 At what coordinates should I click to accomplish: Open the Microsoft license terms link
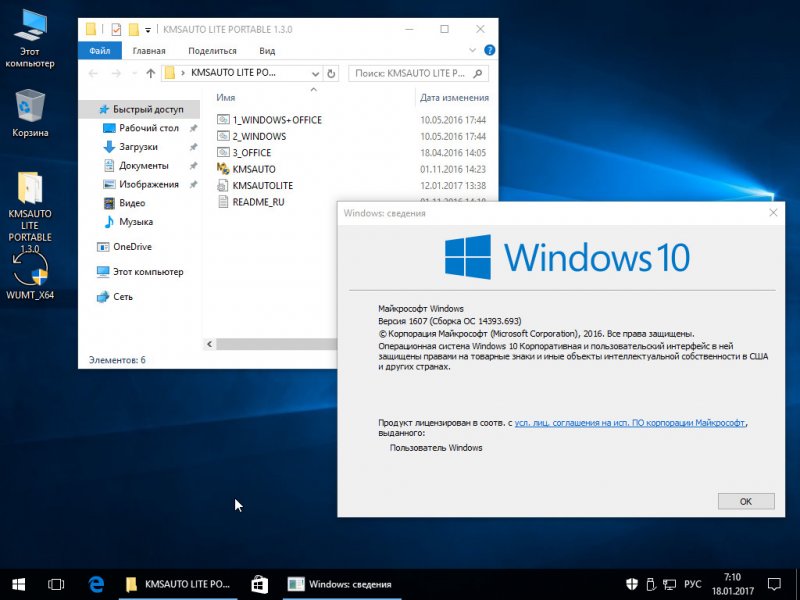pyautogui.click(x=630, y=423)
